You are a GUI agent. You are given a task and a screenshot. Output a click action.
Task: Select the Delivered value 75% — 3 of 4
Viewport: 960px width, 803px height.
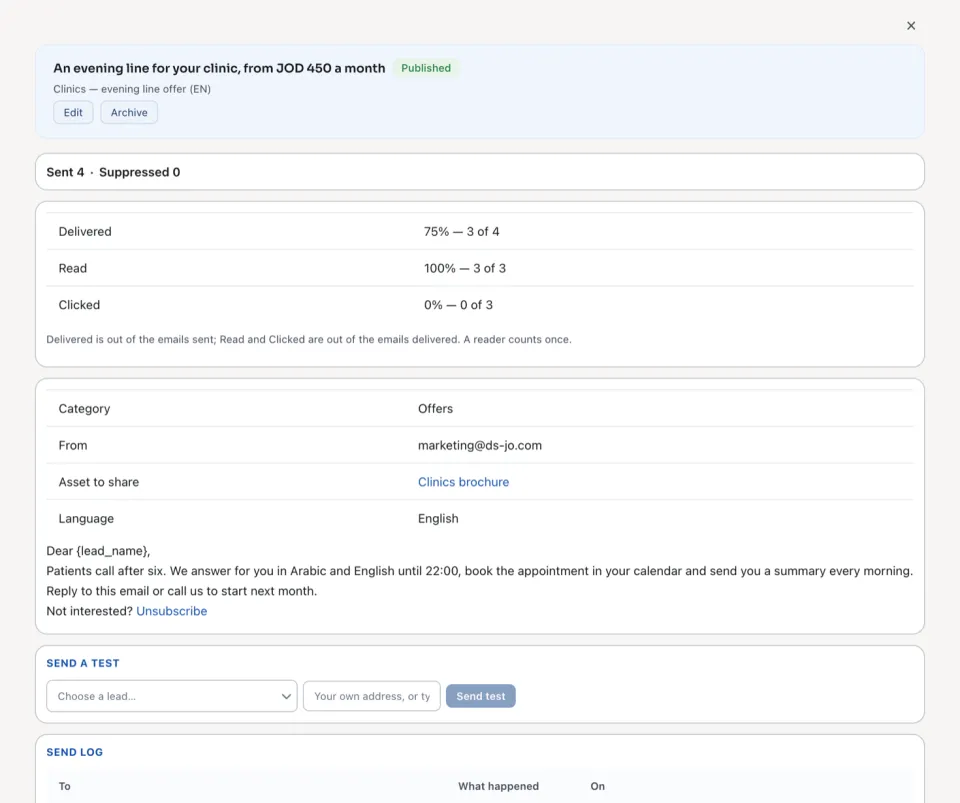(462, 231)
